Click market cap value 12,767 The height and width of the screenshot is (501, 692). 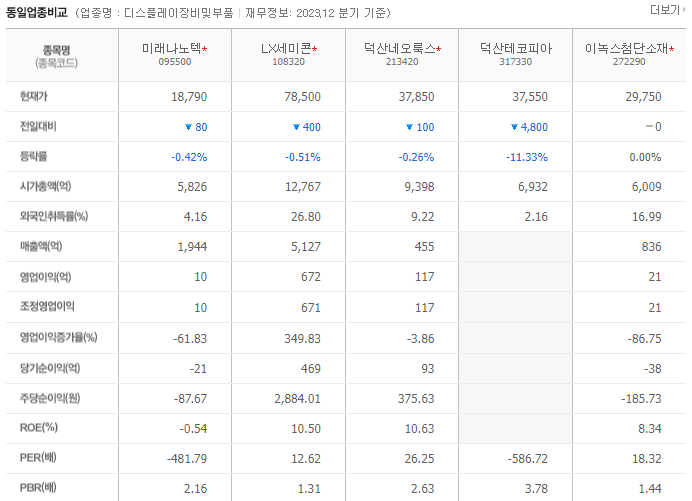click(303, 187)
